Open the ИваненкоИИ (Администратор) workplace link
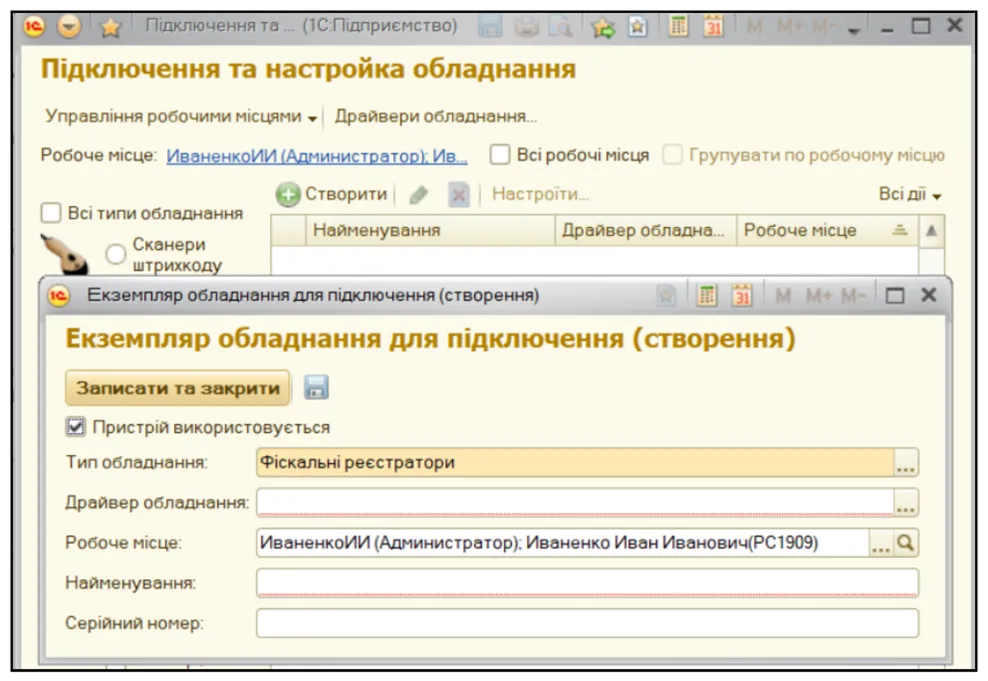The image size is (988, 681). [317, 156]
